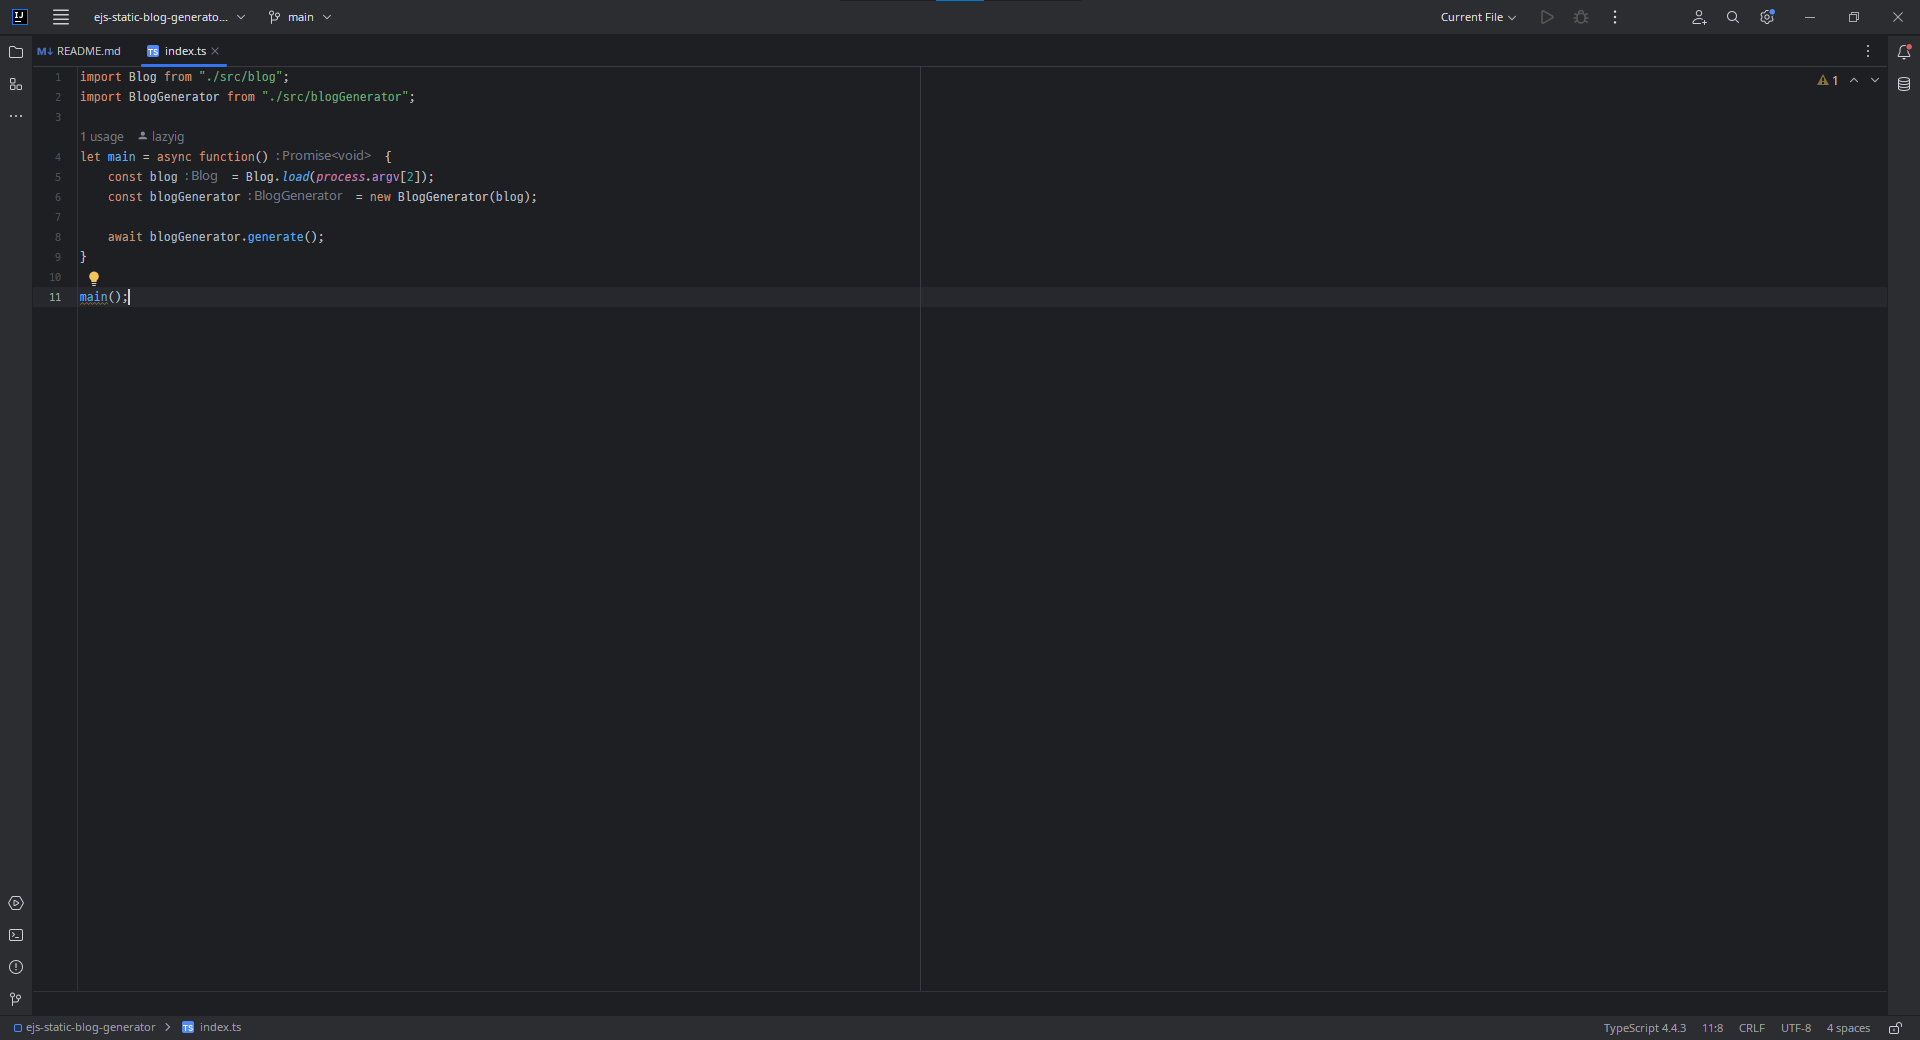
Task: Expand the project name dropdown
Action: (x=169, y=17)
